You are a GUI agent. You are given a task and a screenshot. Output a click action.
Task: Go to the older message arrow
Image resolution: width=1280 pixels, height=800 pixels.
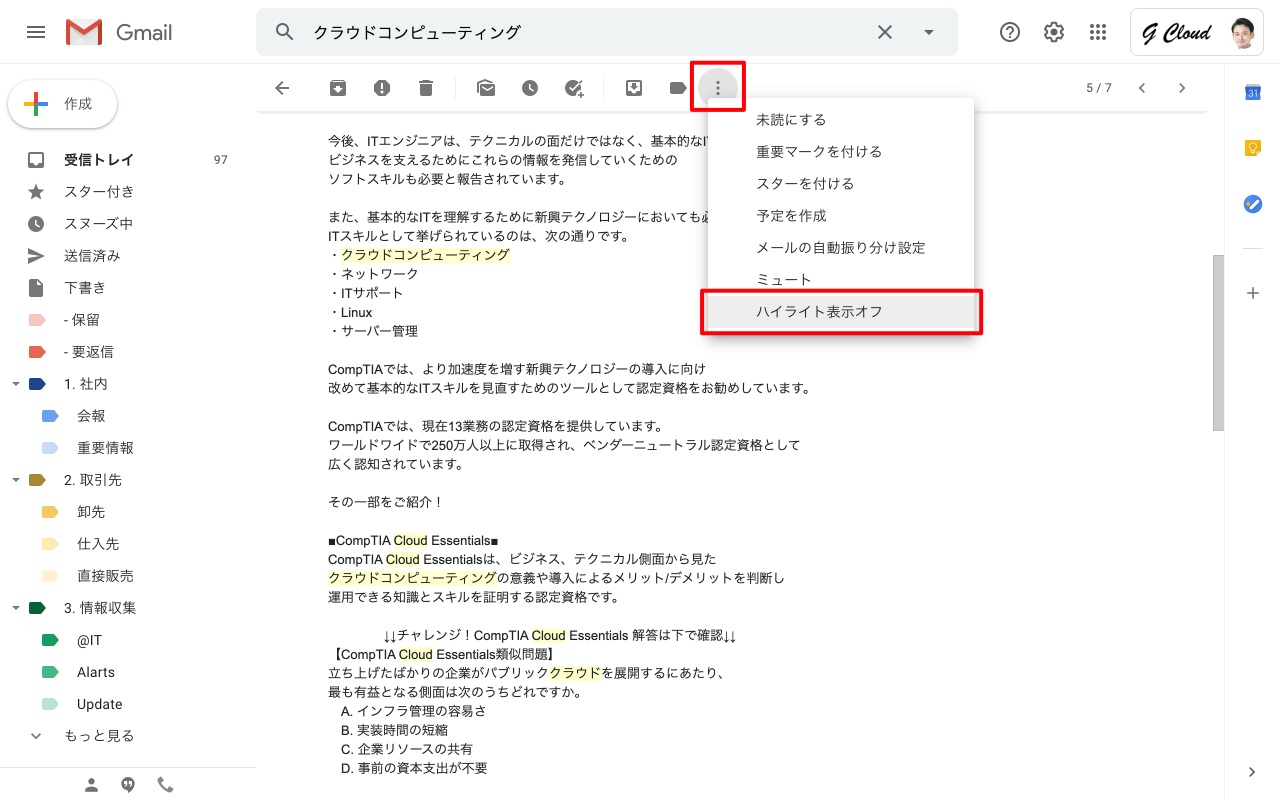(1182, 88)
